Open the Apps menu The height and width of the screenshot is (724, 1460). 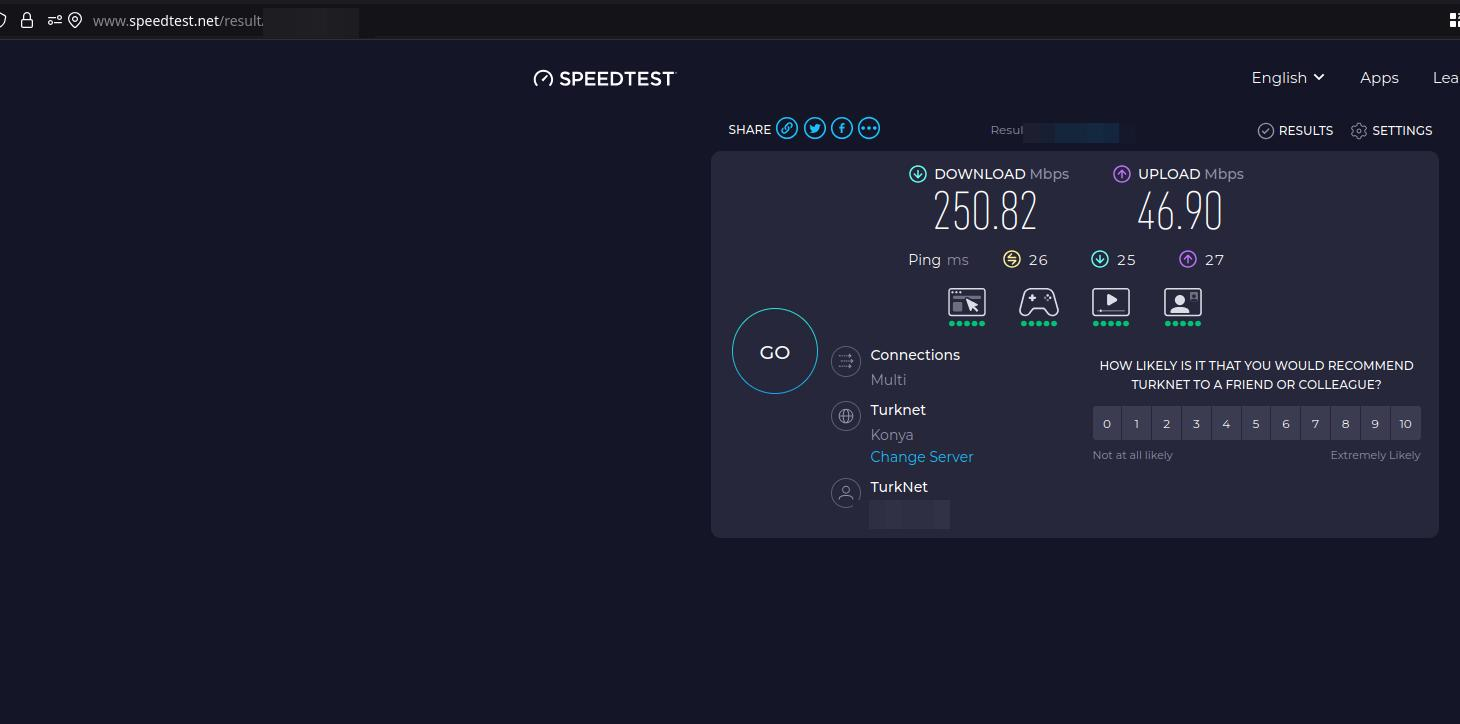click(x=1379, y=78)
